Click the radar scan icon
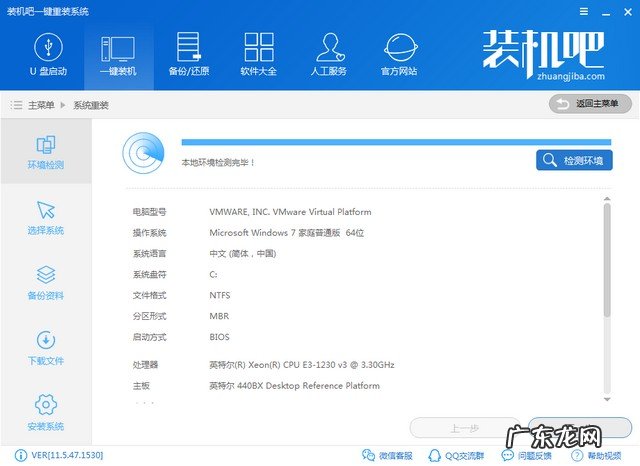Viewport: 640px width, 466px height. 143,153
